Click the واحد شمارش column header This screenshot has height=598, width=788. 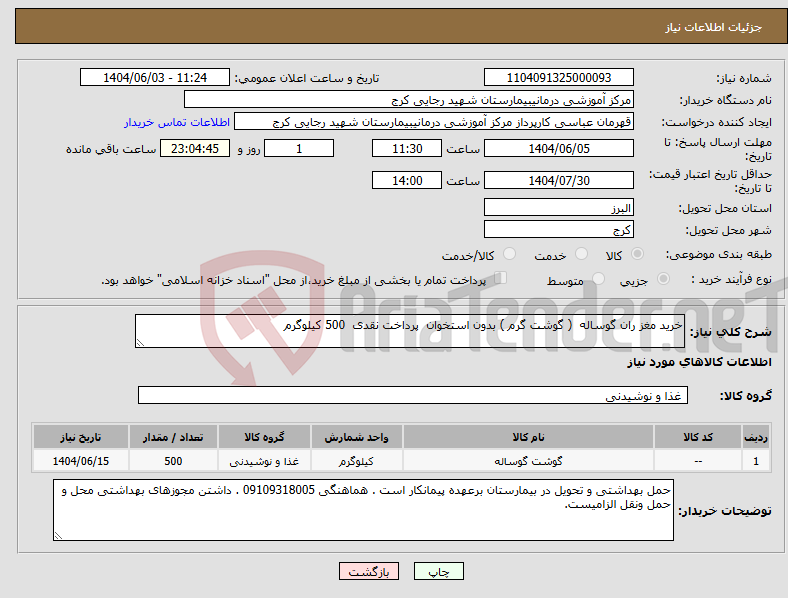[356, 437]
